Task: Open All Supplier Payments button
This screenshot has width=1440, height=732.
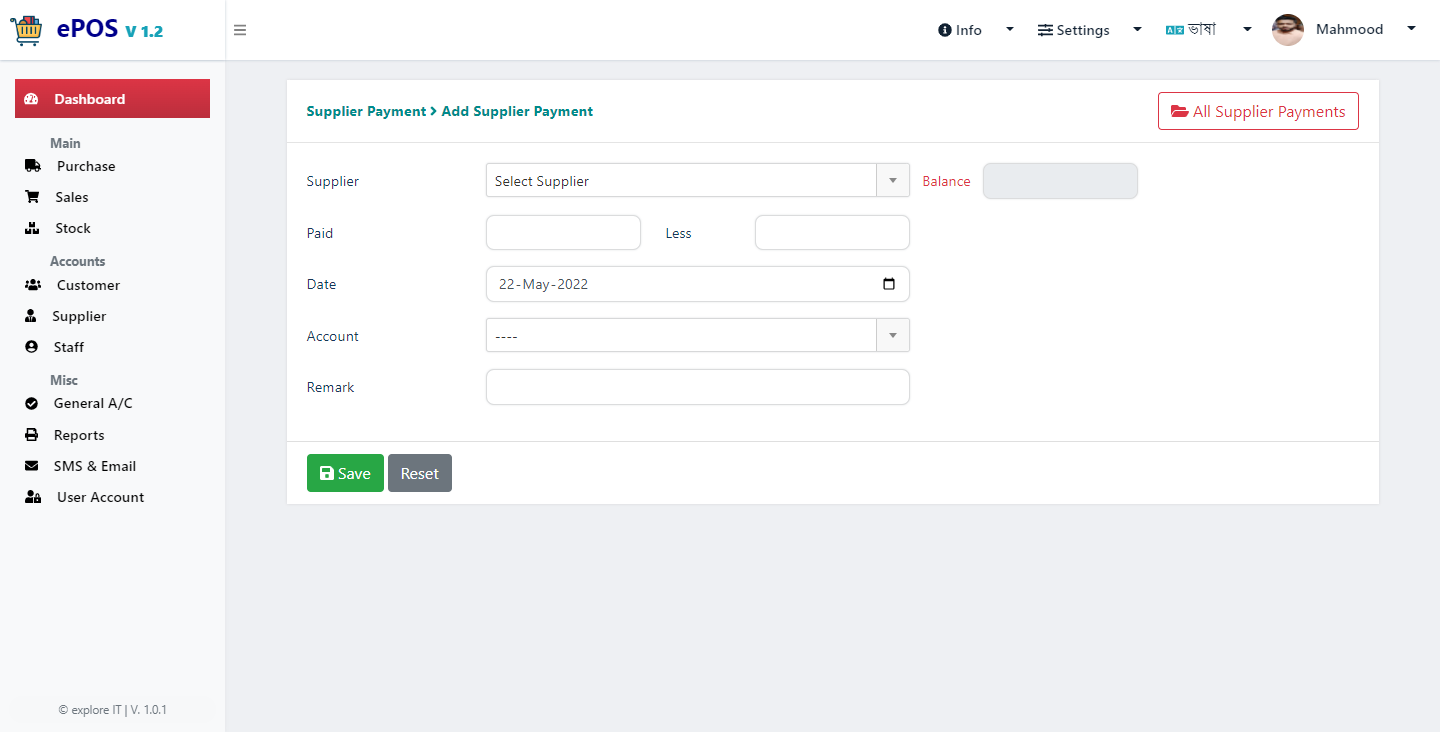Action: coord(1258,111)
